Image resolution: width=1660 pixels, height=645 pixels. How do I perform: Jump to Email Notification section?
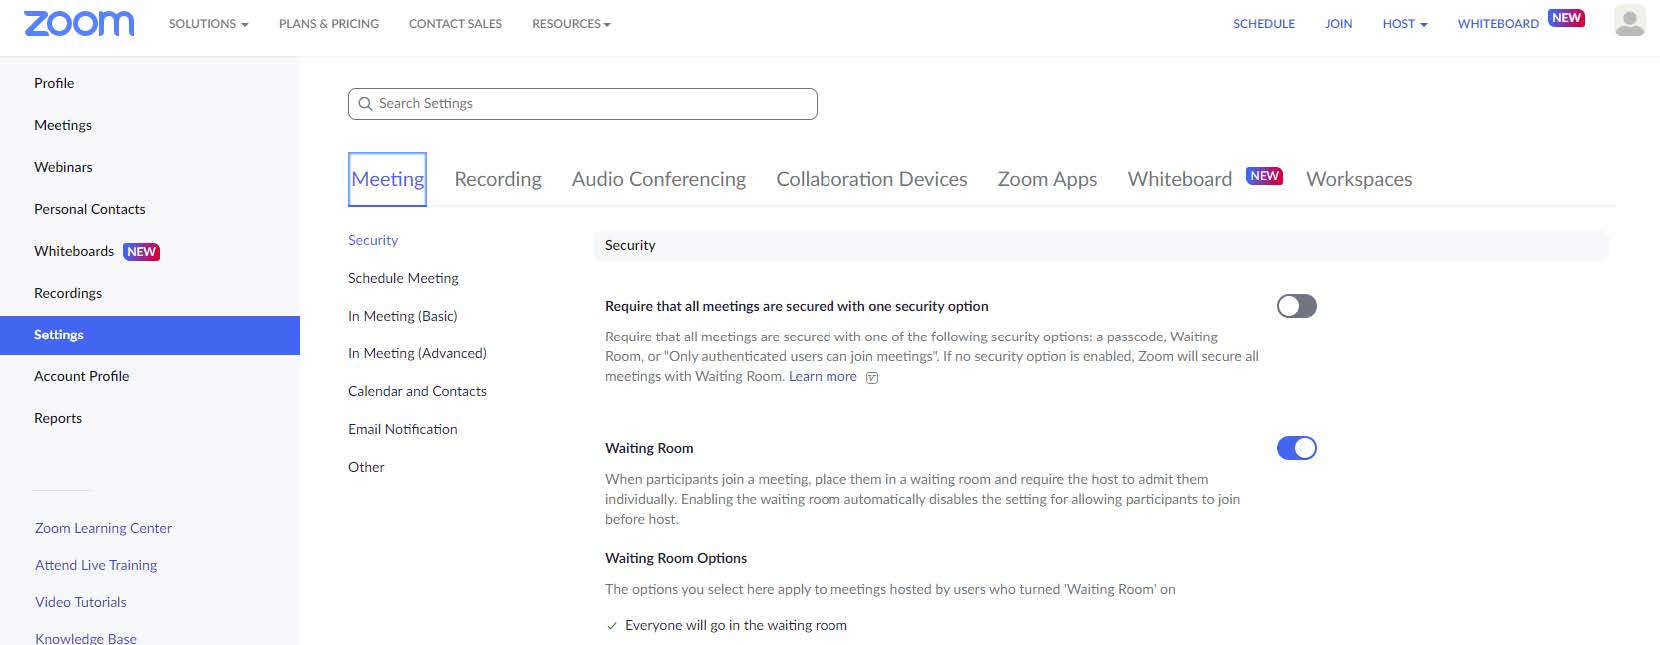tap(403, 429)
